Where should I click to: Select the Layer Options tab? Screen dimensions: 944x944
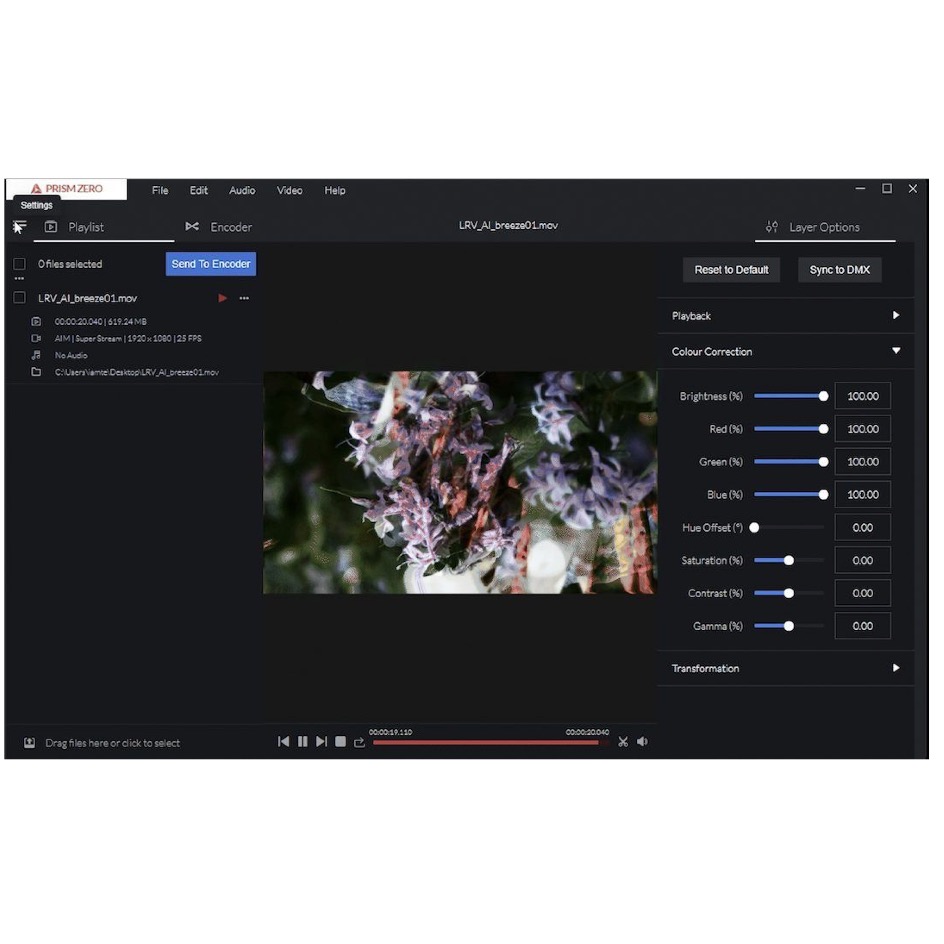click(x=825, y=227)
